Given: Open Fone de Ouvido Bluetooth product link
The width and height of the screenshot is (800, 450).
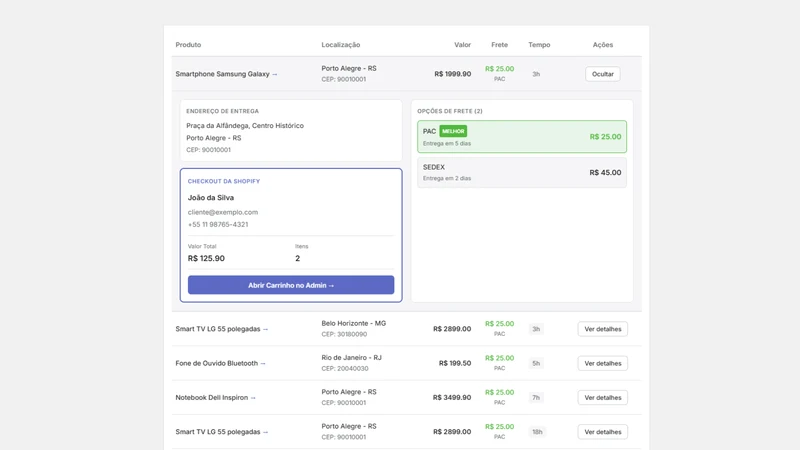Looking at the screenshot, I should coord(221,363).
